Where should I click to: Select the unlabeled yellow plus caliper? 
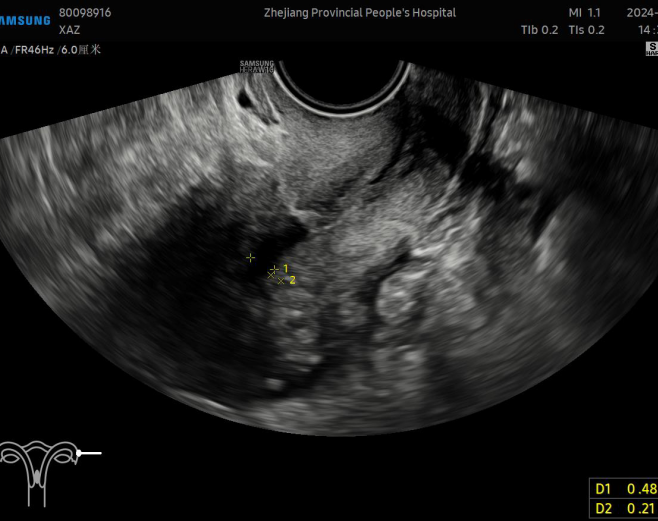point(251,258)
